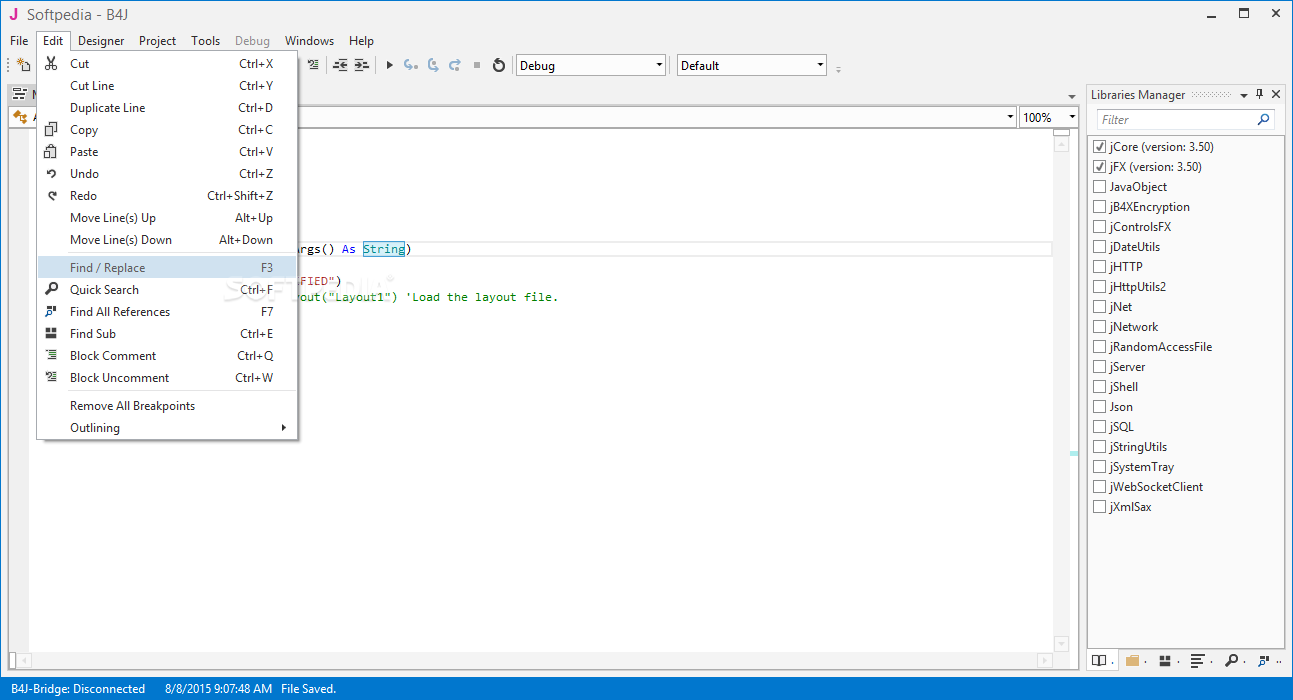Click the Step Over debug icon
This screenshot has height=700, width=1293.
tap(433, 65)
